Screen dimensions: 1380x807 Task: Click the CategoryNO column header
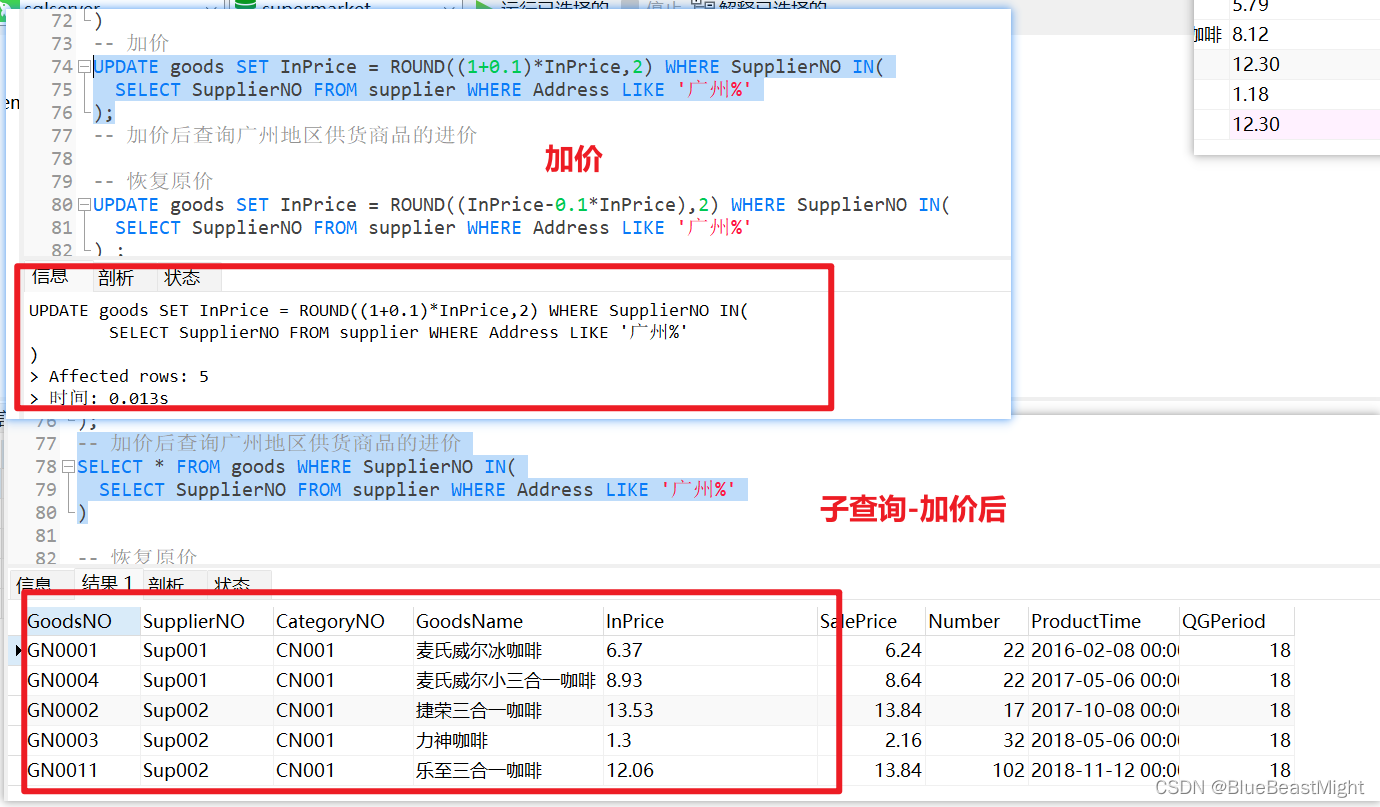(x=344, y=621)
